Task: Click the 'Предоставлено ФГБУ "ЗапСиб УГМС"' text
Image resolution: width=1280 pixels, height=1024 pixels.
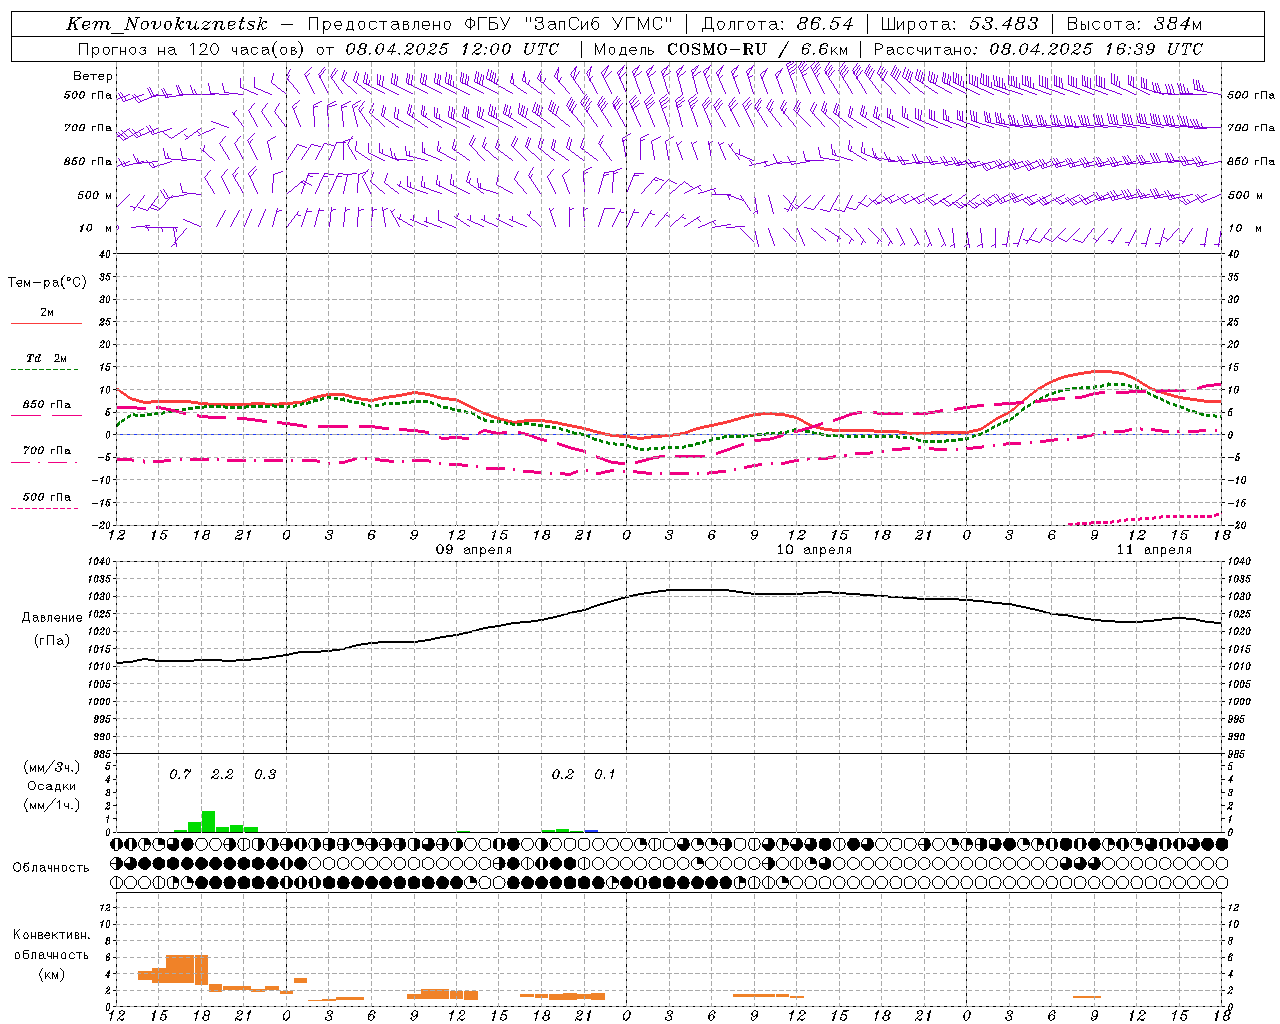Action: coord(490,24)
